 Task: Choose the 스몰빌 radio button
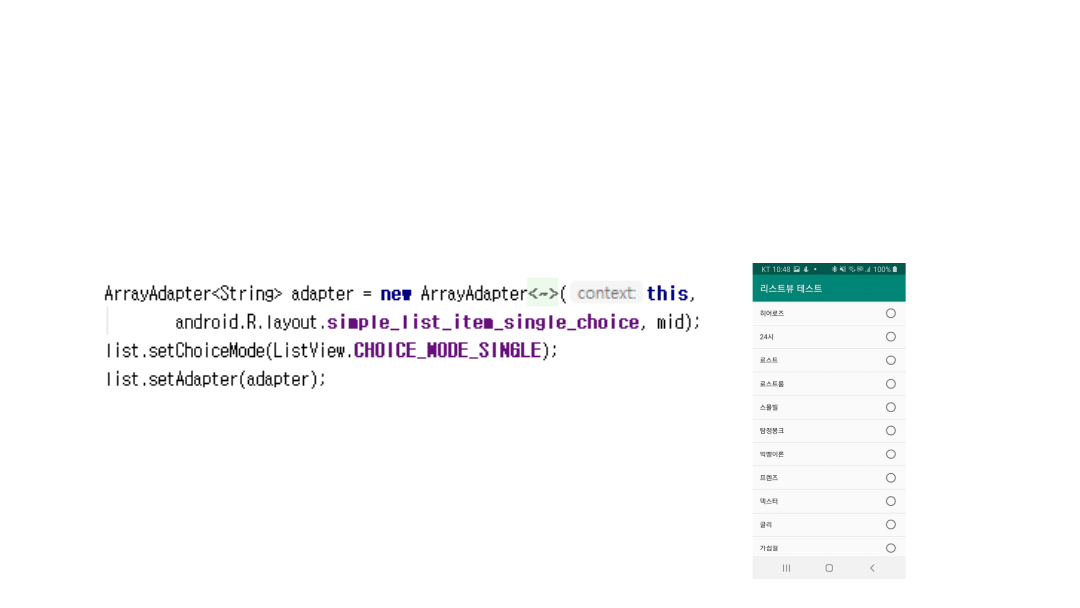(890, 408)
